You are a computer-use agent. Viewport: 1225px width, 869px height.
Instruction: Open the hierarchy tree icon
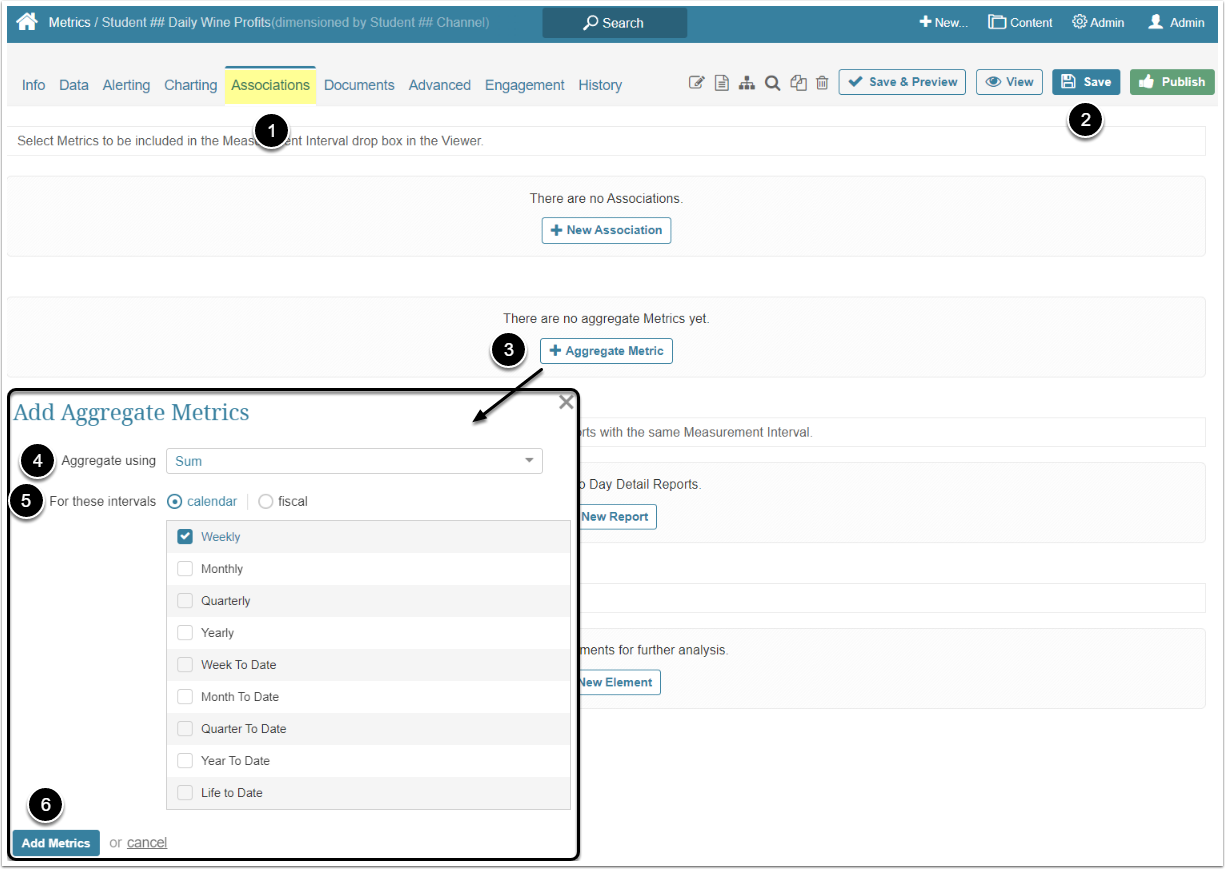[x=747, y=83]
